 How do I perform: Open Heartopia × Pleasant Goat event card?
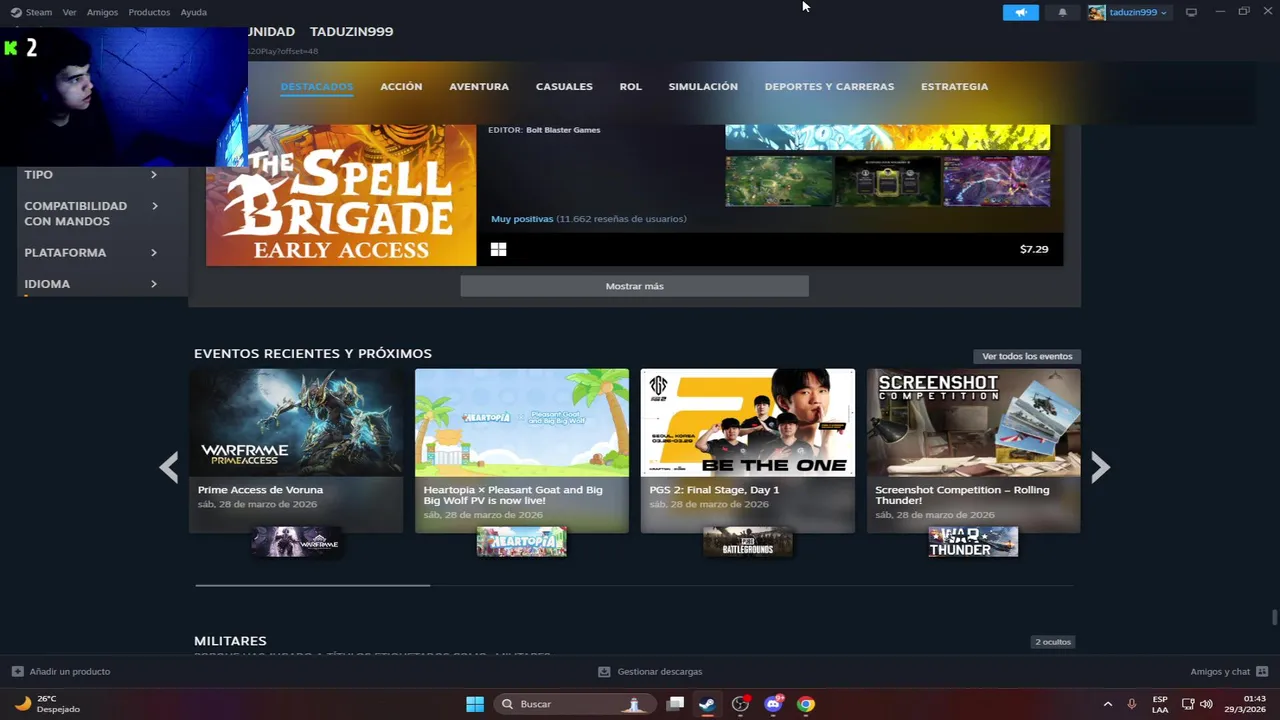point(522,451)
